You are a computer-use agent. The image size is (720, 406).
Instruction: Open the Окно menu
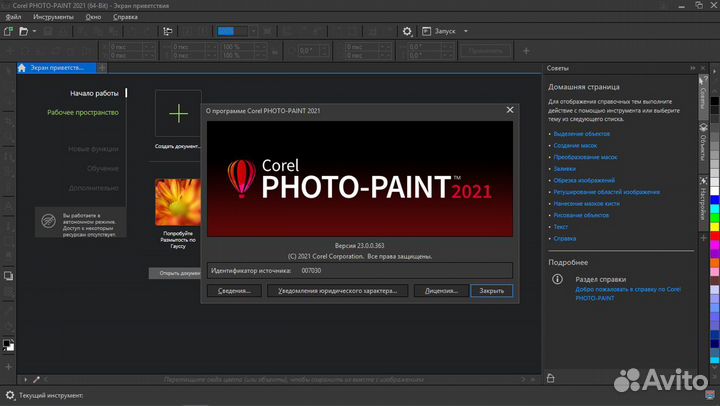pos(93,17)
